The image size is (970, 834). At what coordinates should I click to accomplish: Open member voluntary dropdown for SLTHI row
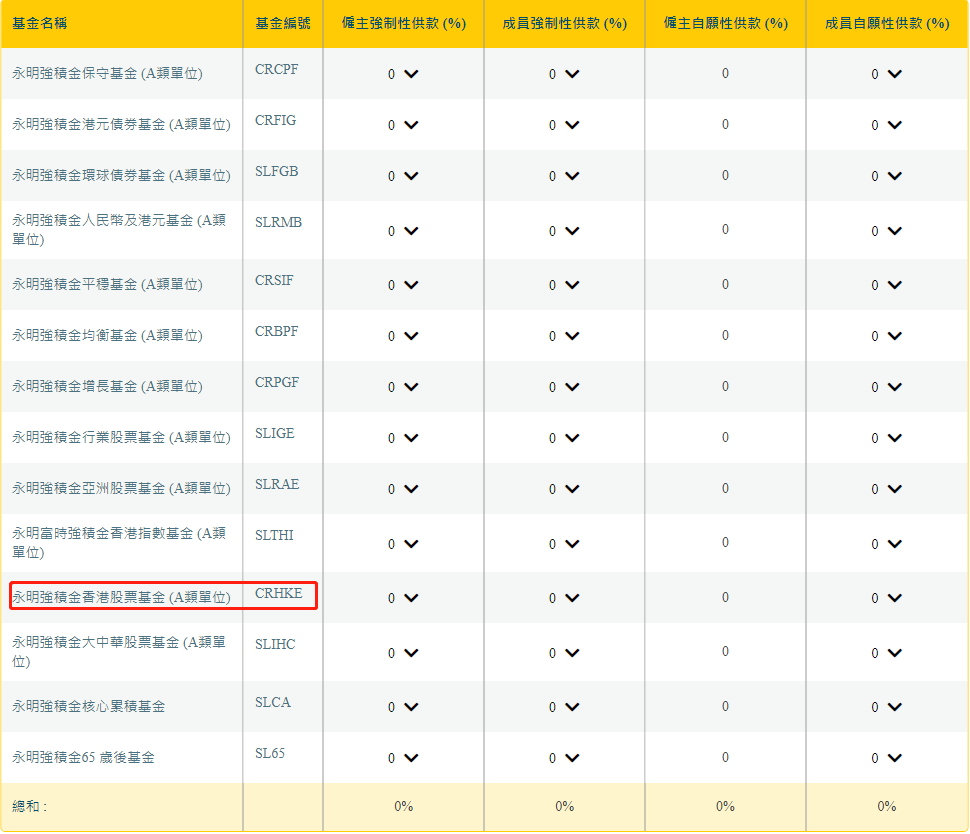886,544
